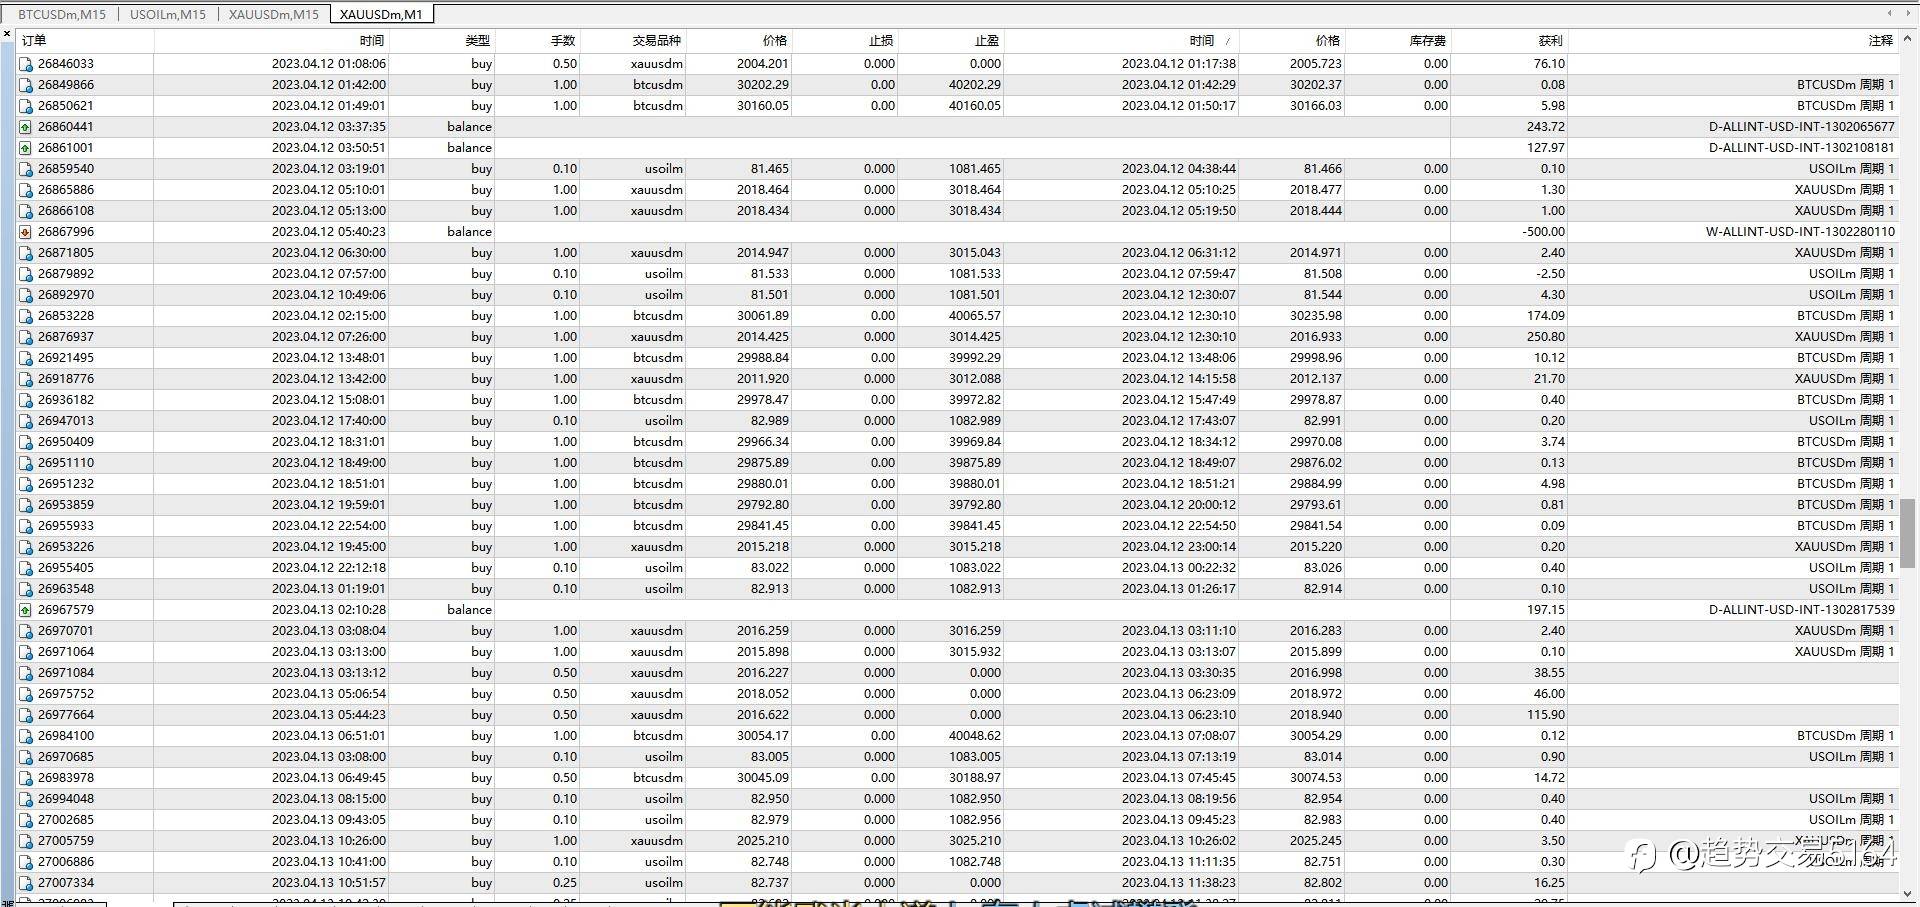Click the vertical scrollbar thumb
Screen dimensions: 1920x907
1907,534
